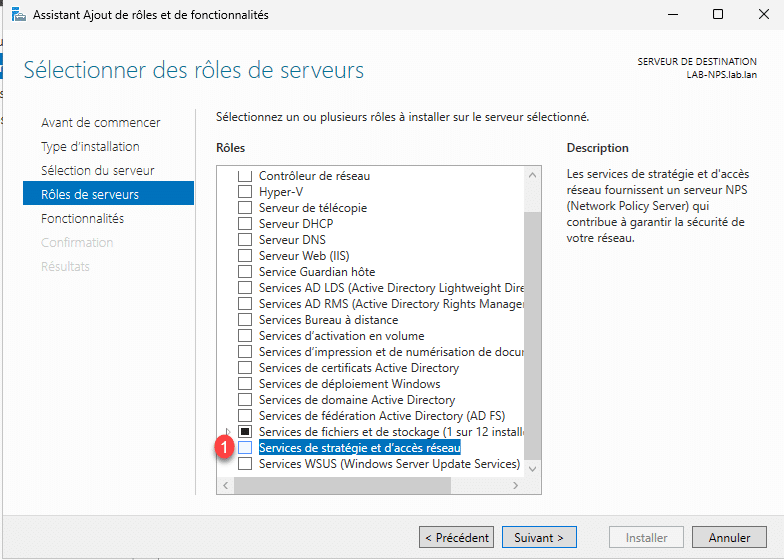The height and width of the screenshot is (560, 784).
Task: Enable the Serveur DNS checkbox
Action: (245, 240)
